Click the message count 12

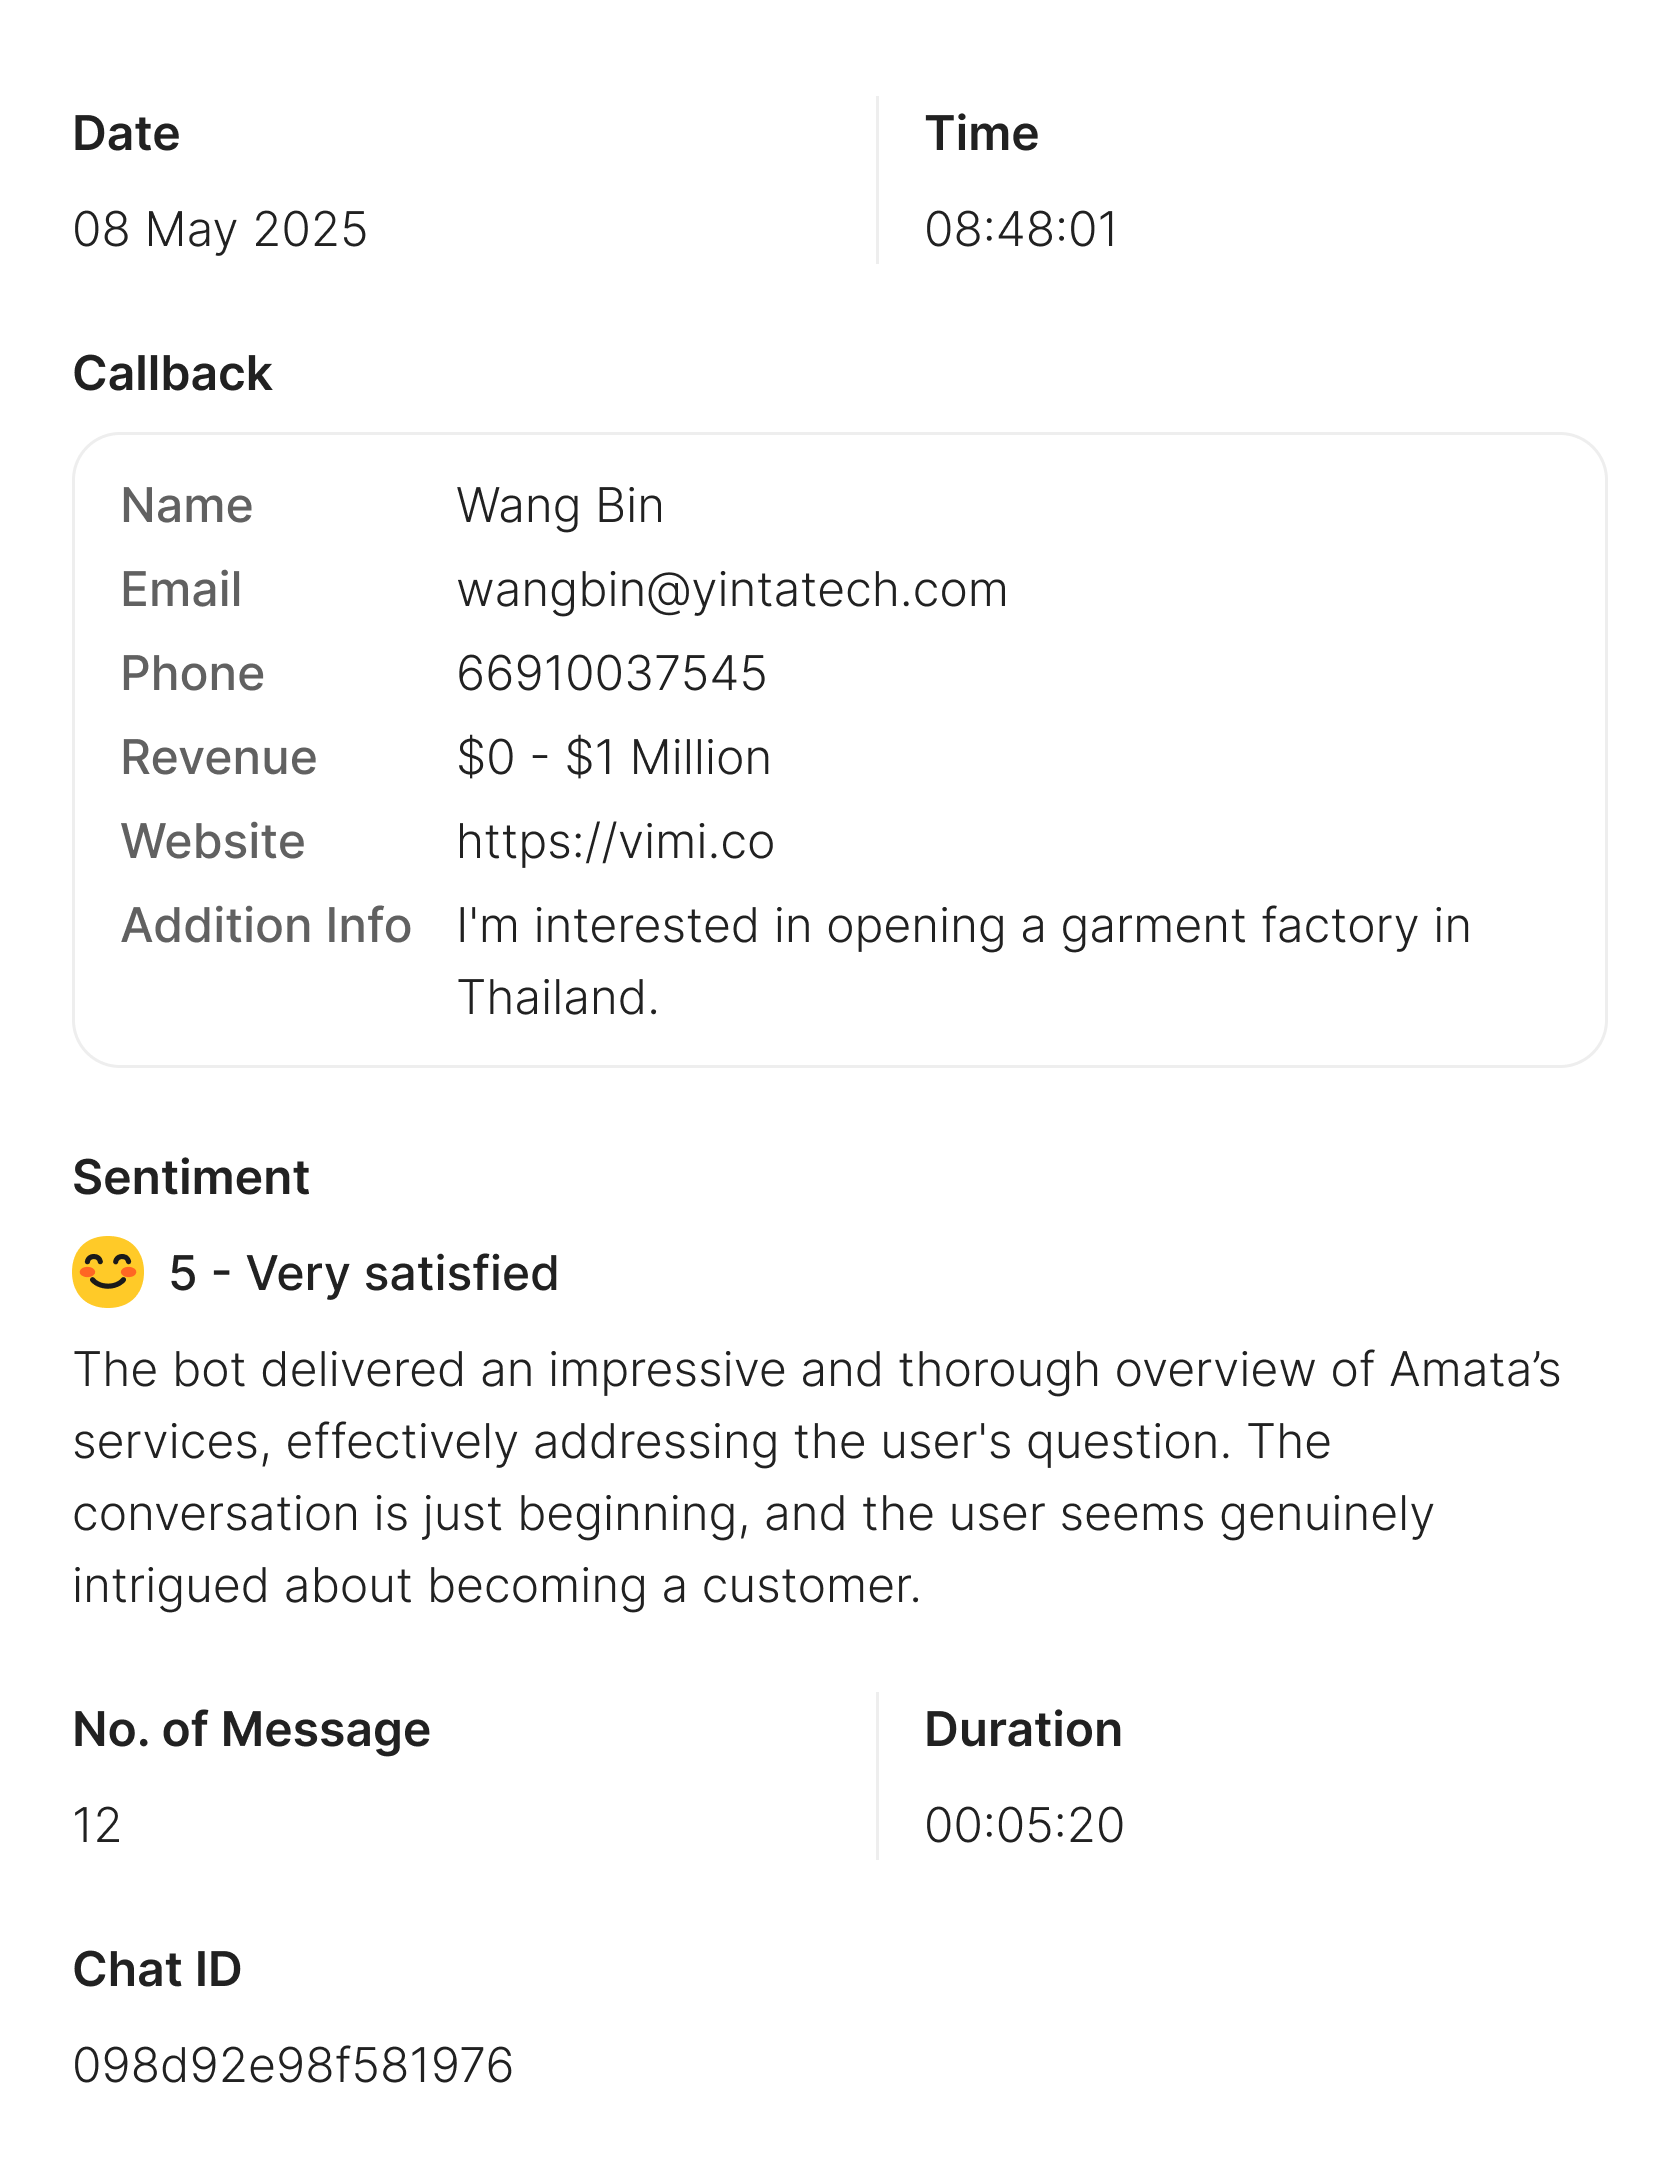pos(97,1825)
